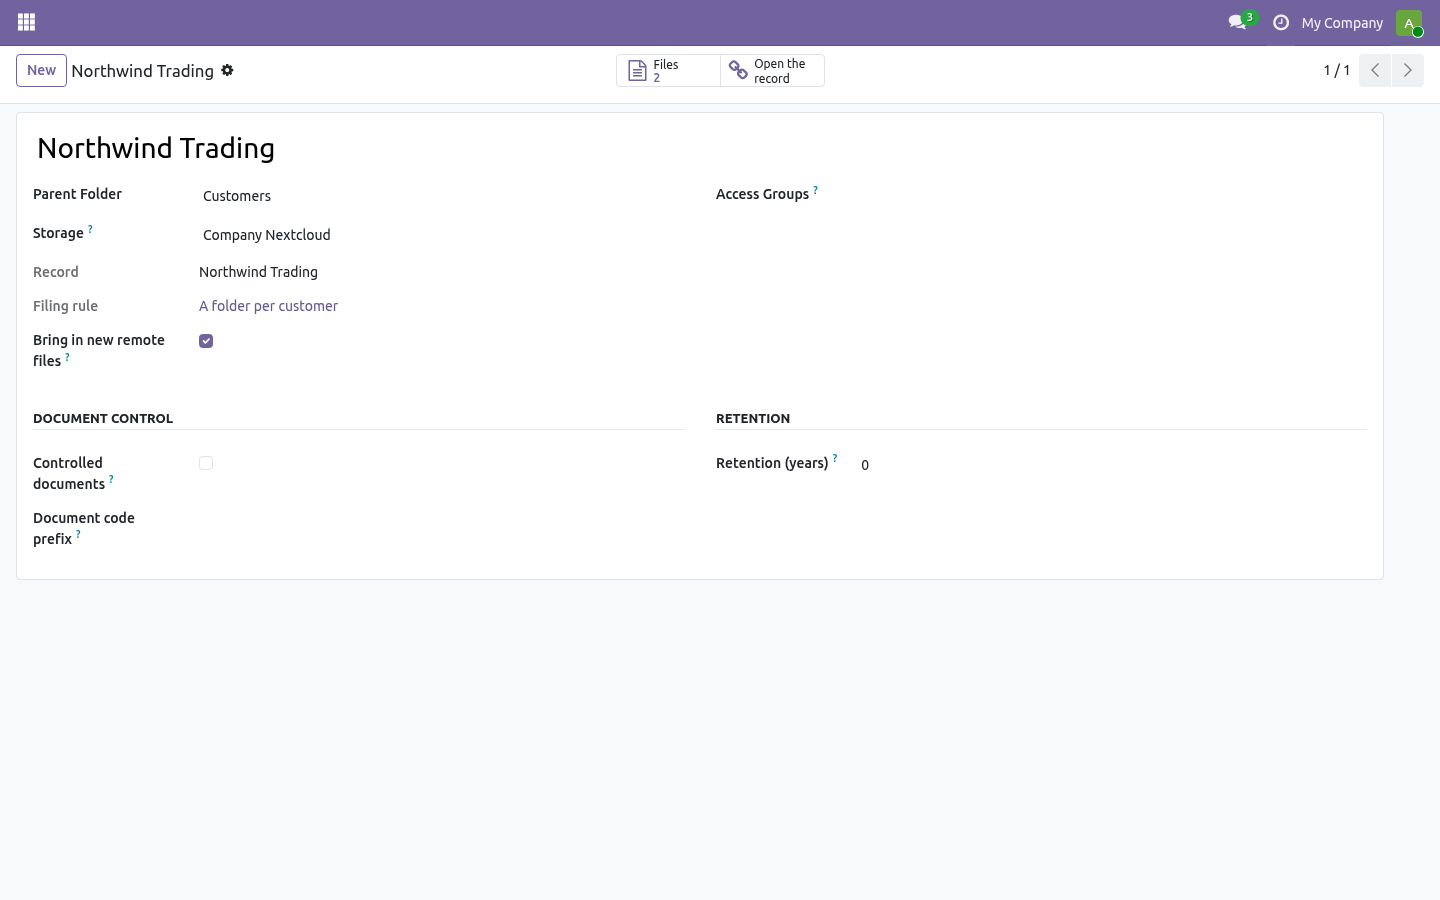Open the conversations messages icon

point(1238,22)
